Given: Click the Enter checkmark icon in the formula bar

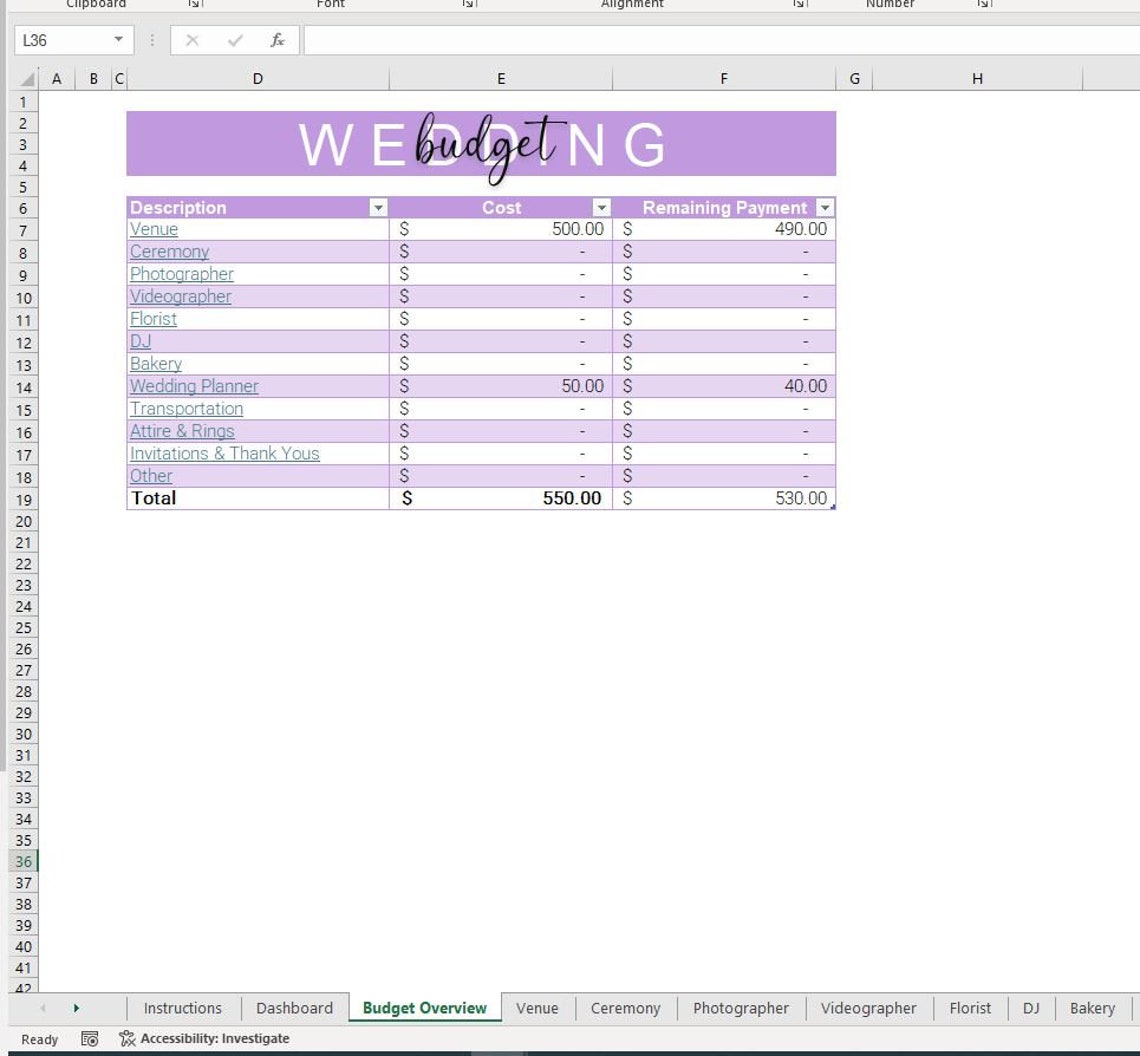Looking at the screenshot, I should 234,40.
